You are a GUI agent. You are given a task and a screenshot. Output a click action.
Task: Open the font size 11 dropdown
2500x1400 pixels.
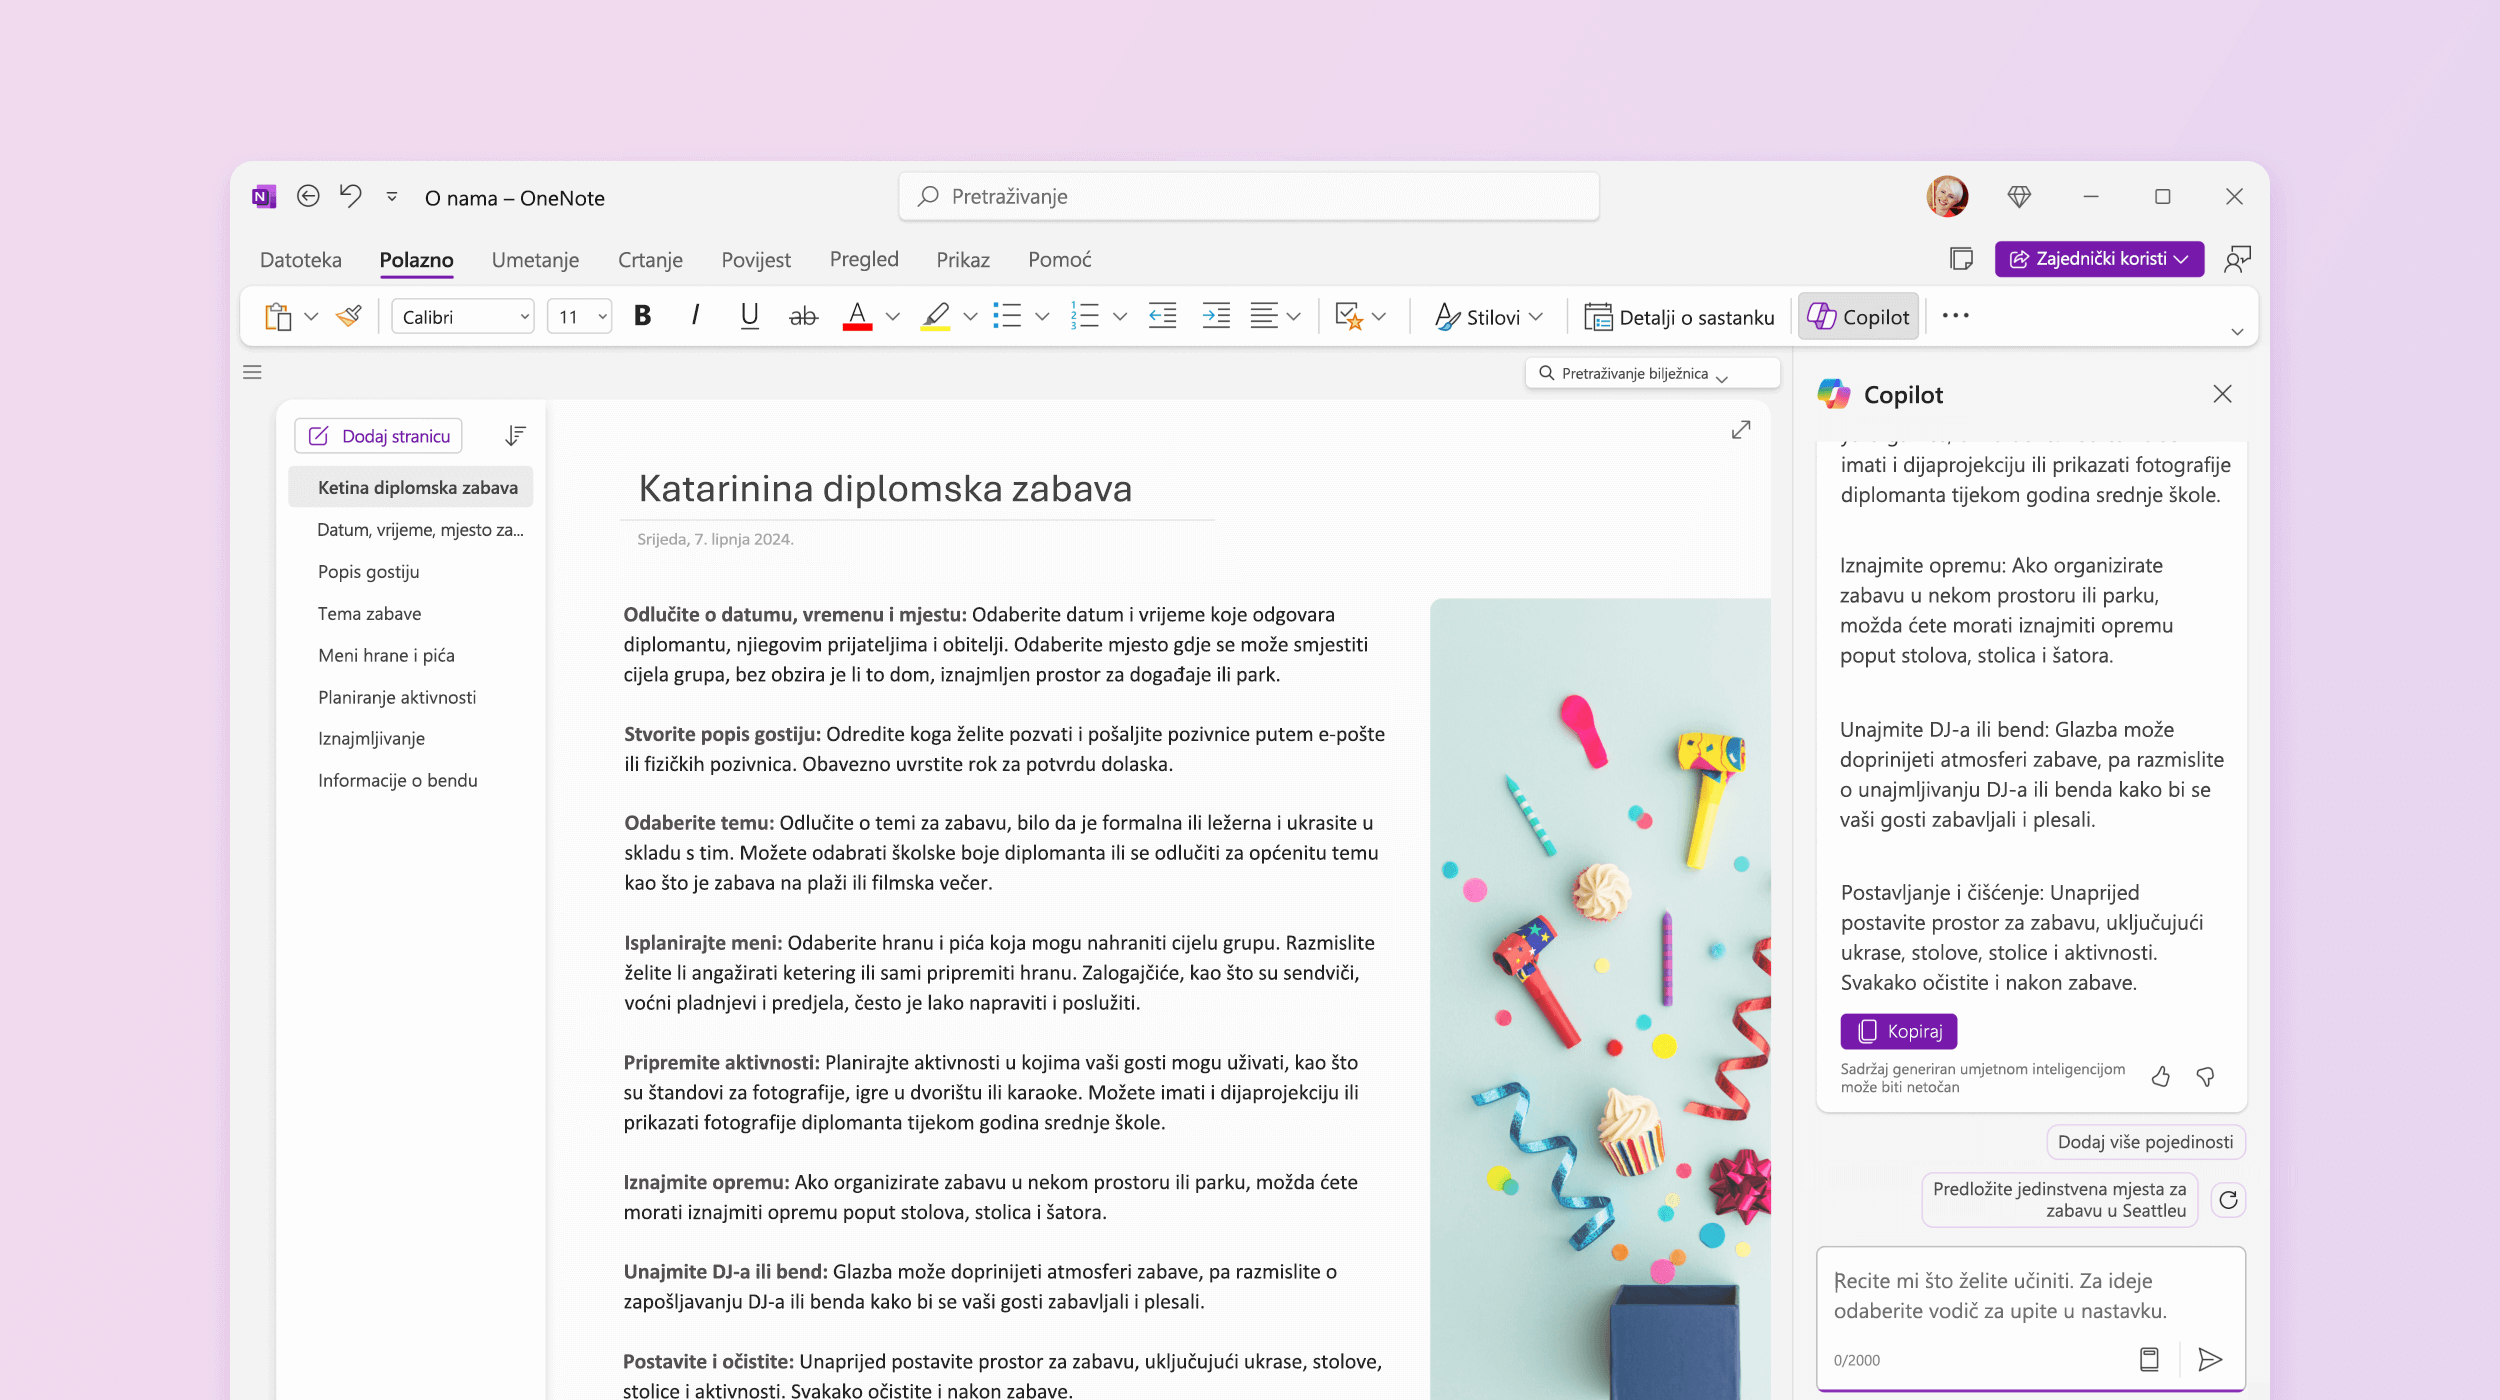(x=580, y=317)
